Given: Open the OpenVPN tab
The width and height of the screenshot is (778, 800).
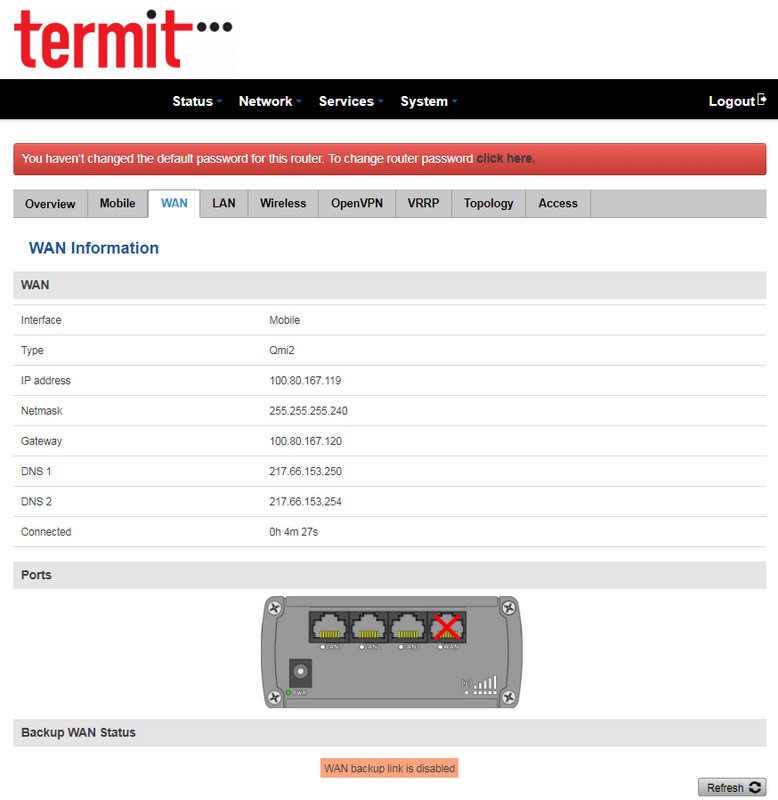Looking at the screenshot, I should [357, 204].
